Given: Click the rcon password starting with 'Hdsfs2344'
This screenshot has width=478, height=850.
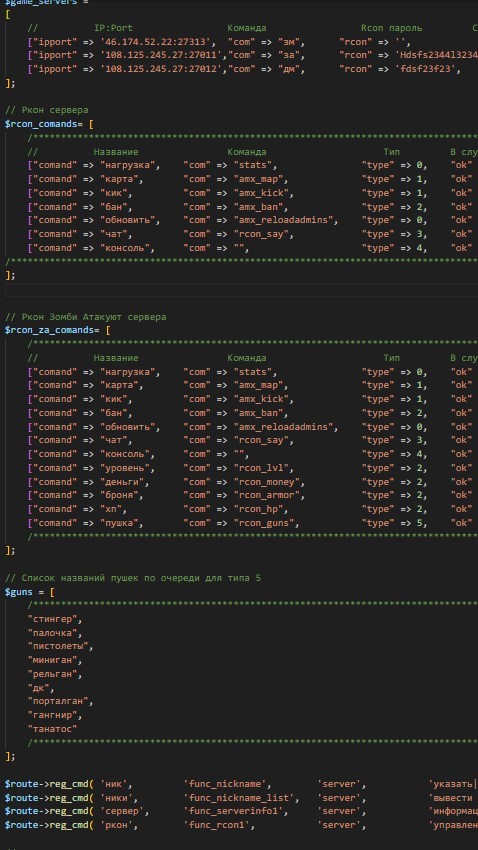Looking at the screenshot, I should (x=436, y=55).
